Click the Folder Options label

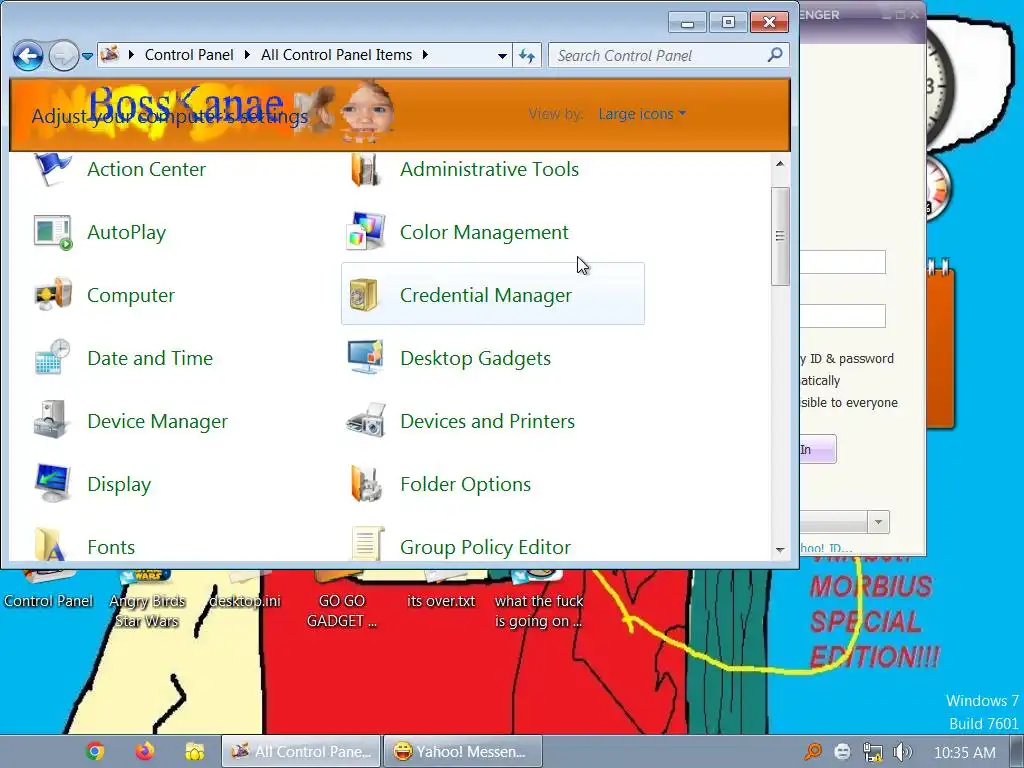(465, 484)
